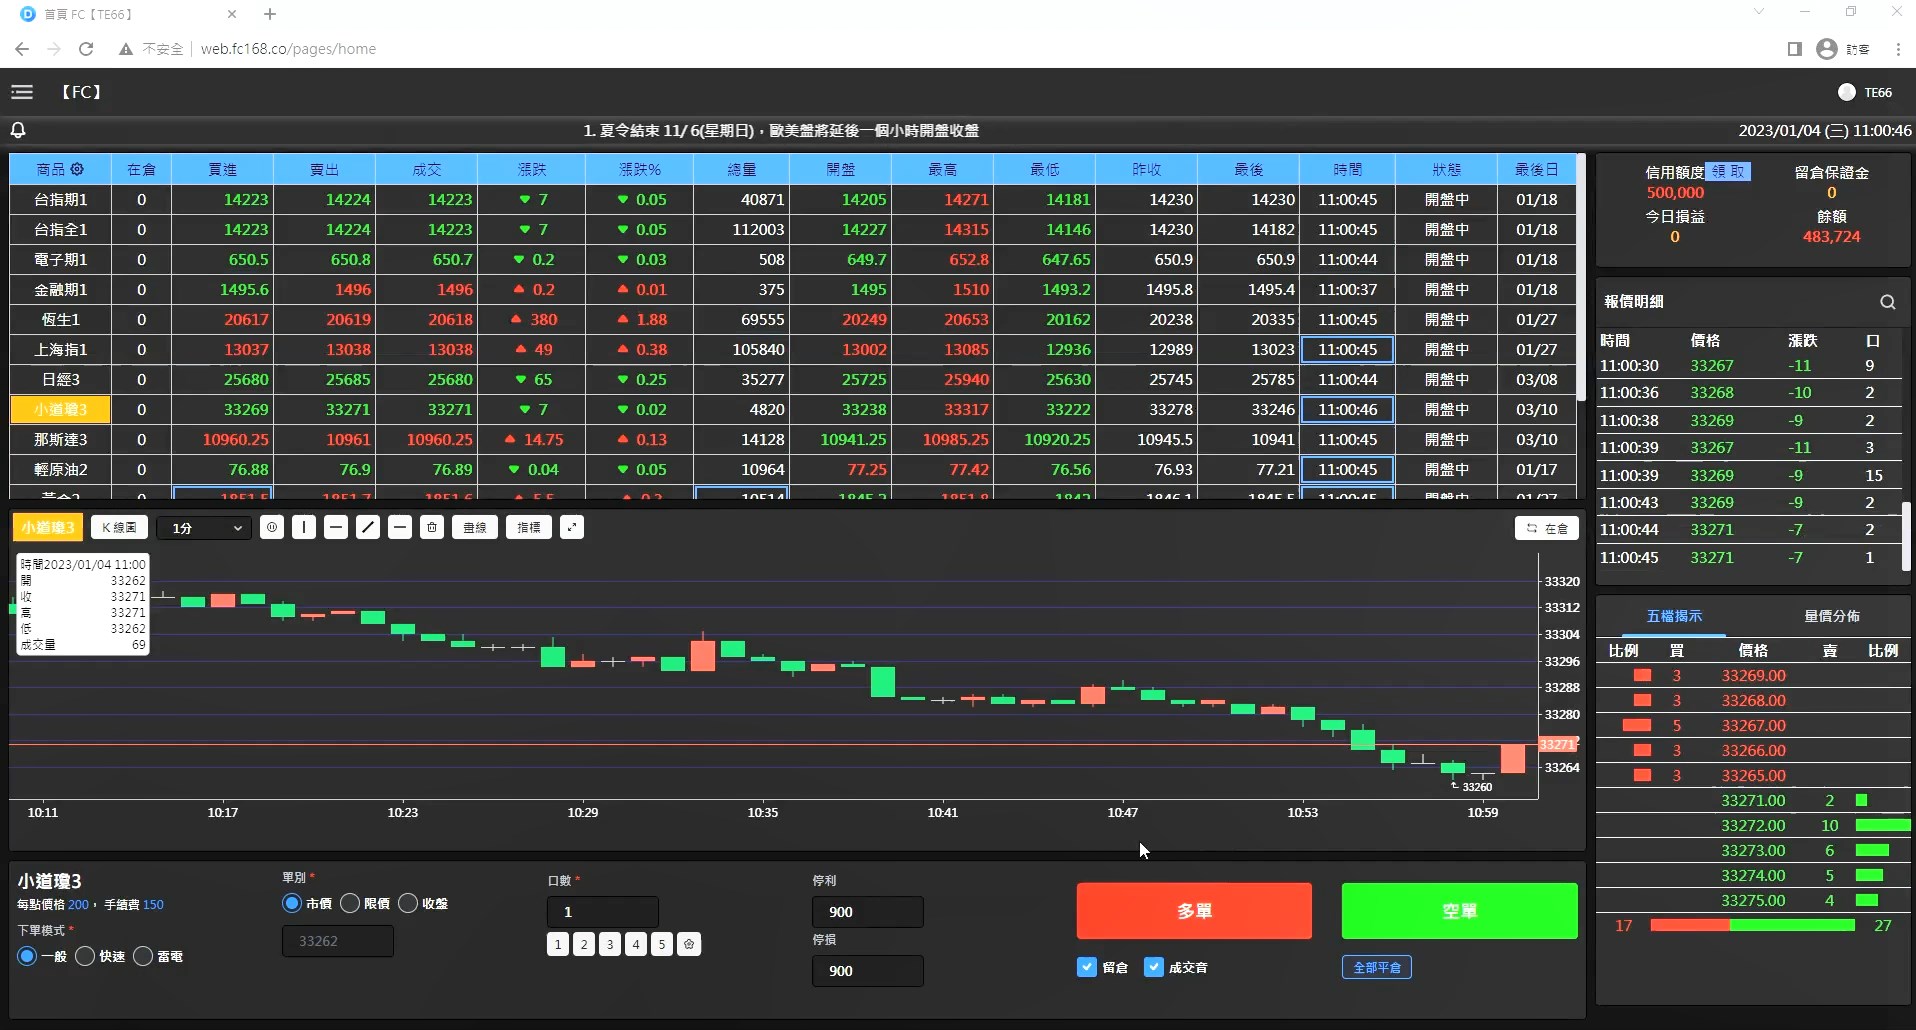Click the 領取 credit button

coord(1728,171)
